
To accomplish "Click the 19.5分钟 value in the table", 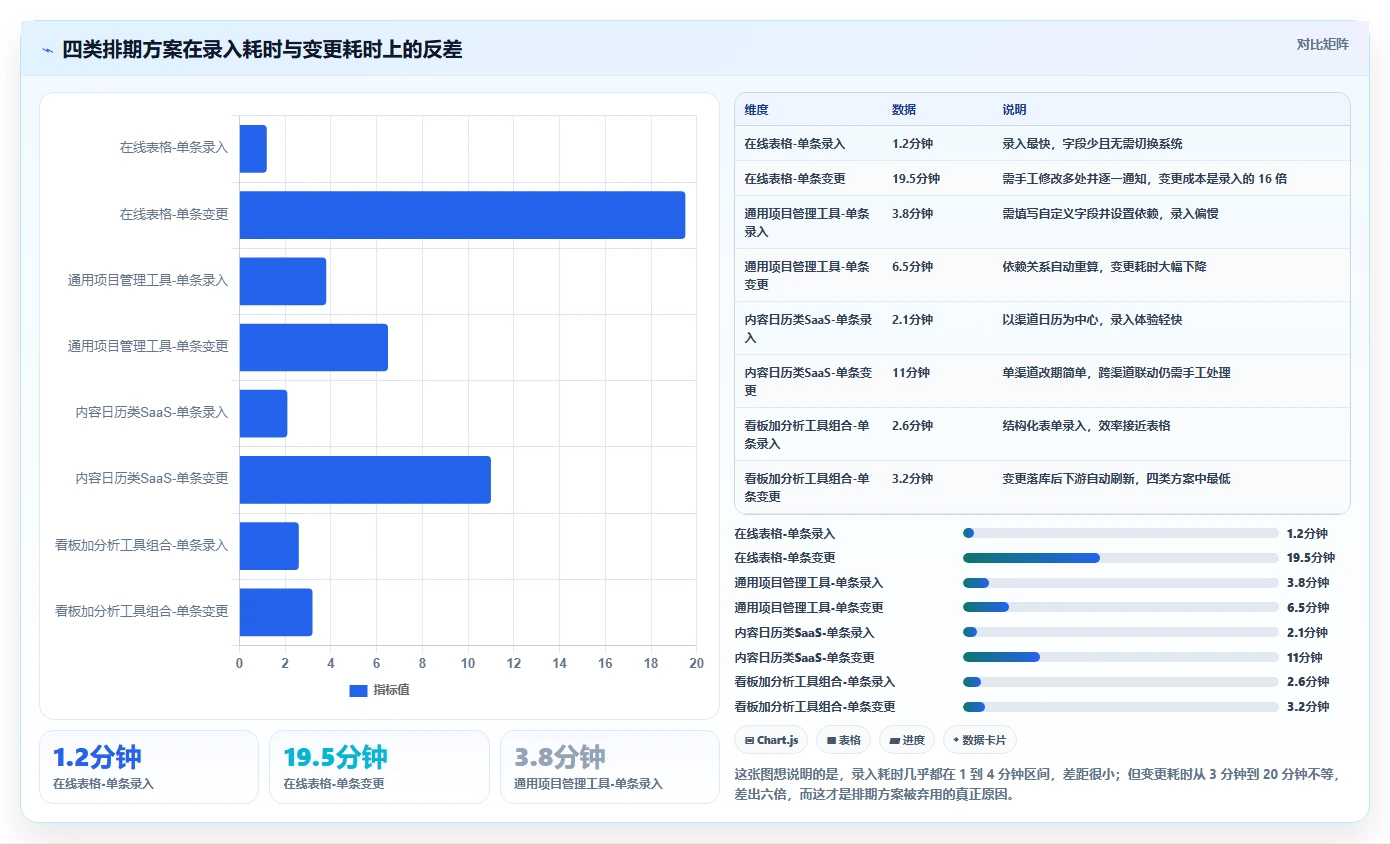I will (x=916, y=179).
